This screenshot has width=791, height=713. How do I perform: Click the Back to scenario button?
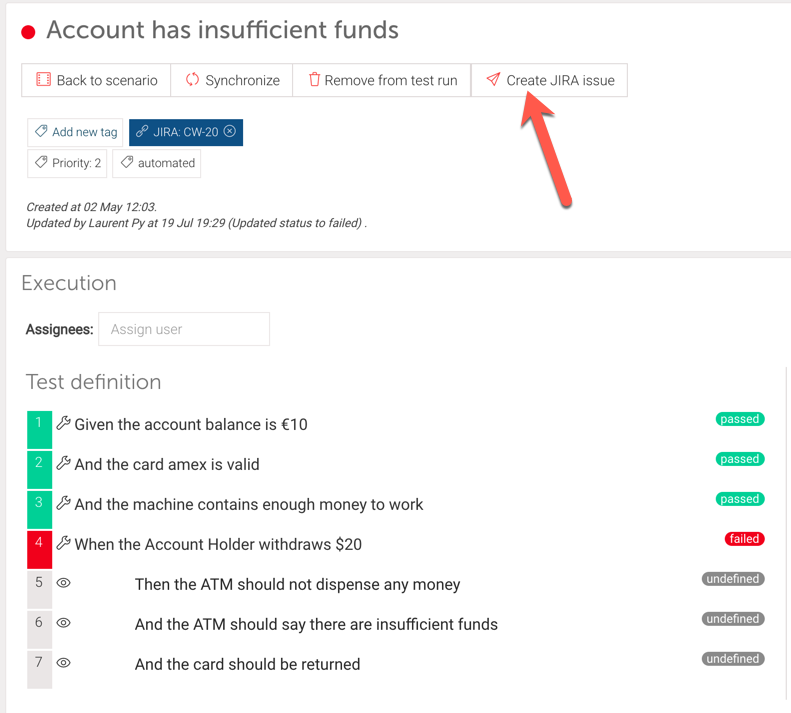pos(96,80)
